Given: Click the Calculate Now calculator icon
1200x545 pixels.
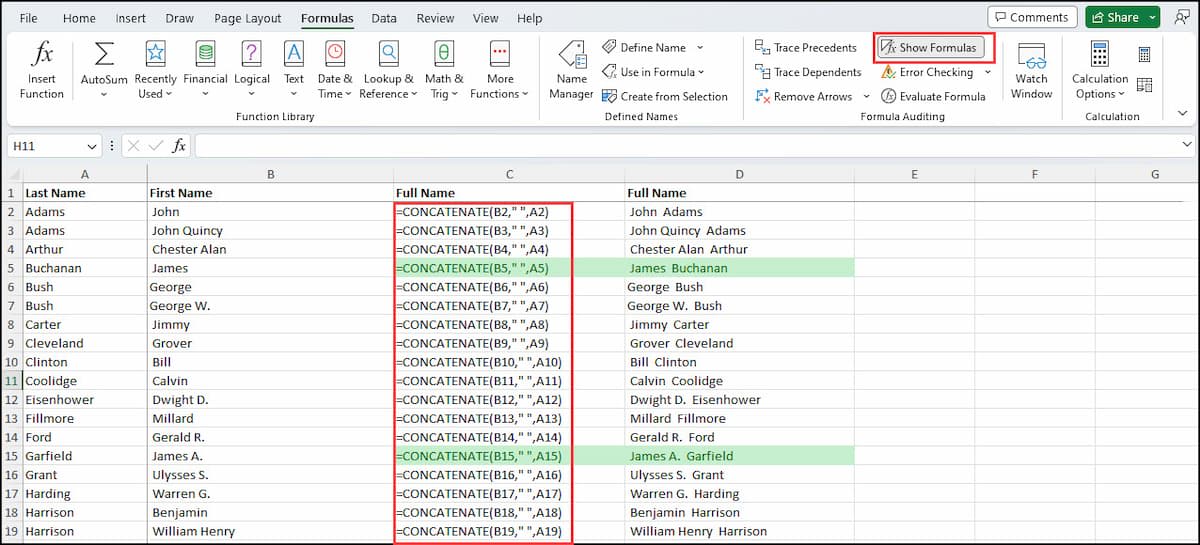Looking at the screenshot, I should [1145, 54].
